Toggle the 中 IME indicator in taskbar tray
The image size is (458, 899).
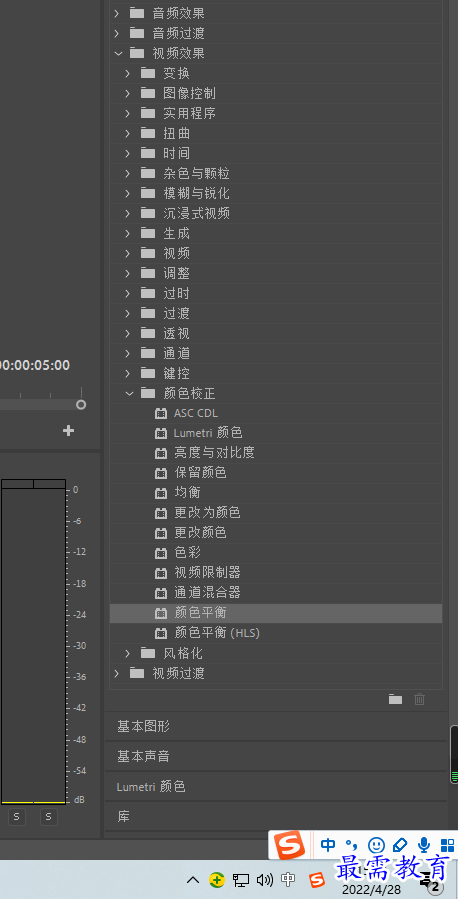click(x=288, y=880)
